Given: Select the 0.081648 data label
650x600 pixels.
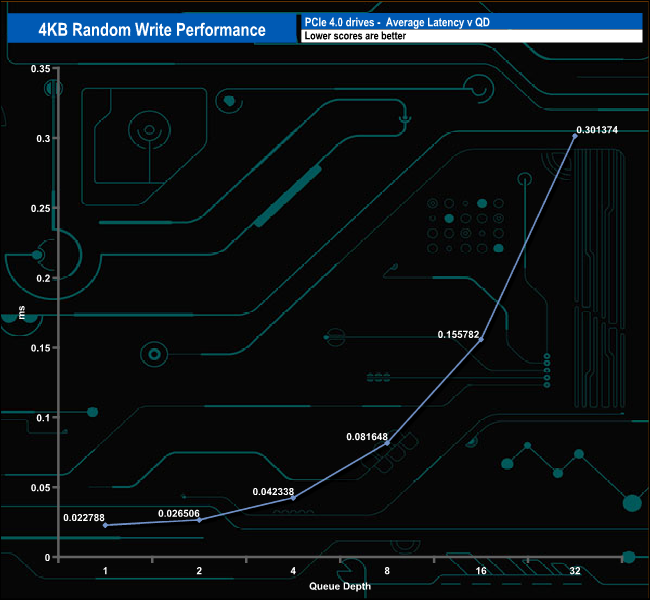Looking at the screenshot, I should coord(367,437).
